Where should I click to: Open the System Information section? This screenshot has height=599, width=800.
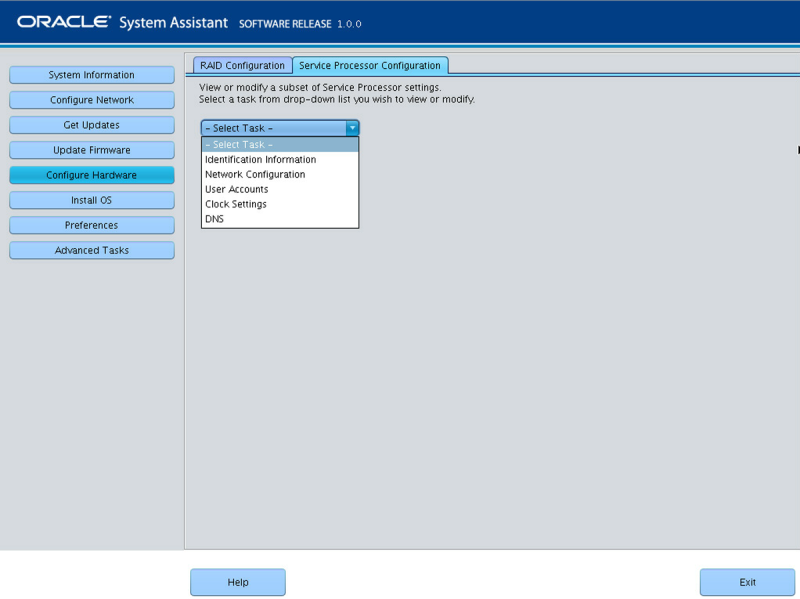[x=92, y=75]
